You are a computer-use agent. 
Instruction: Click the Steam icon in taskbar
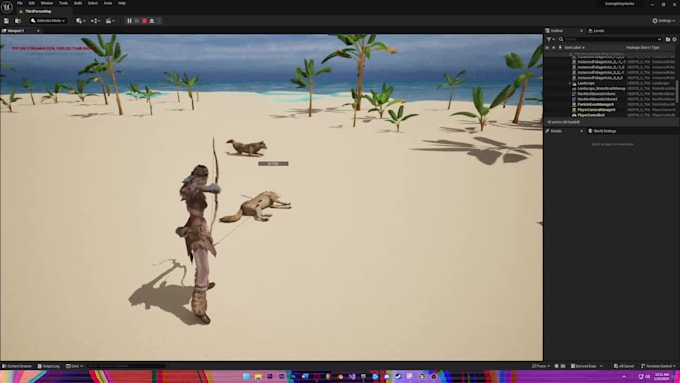[398, 376]
